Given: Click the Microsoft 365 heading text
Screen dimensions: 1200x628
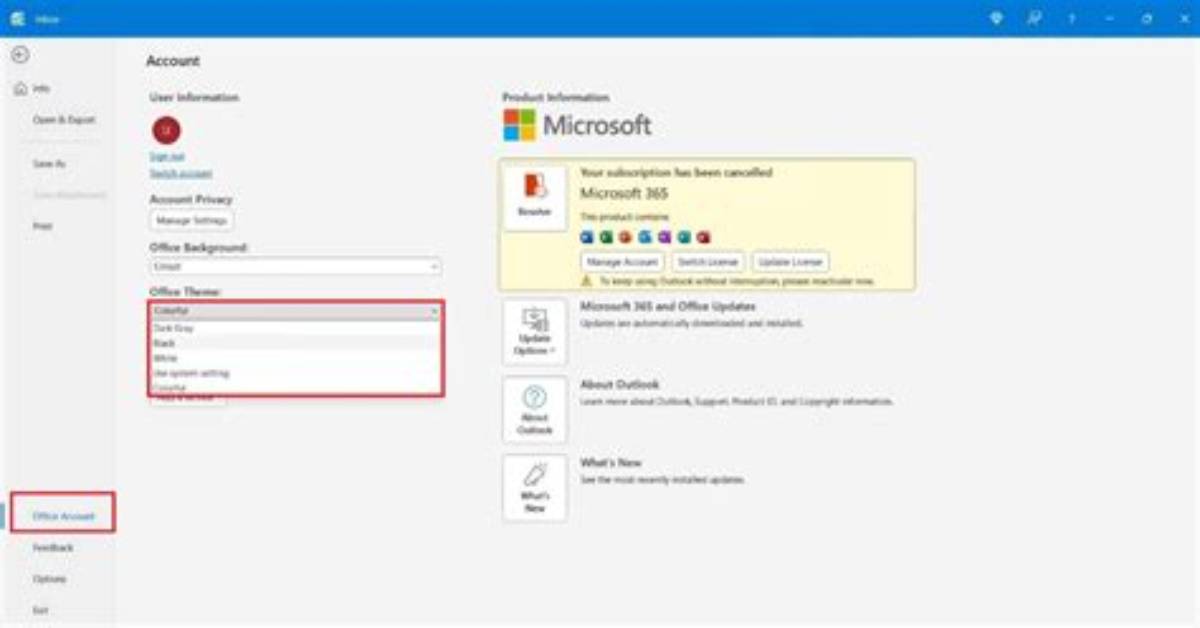Looking at the screenshot, I should click(x=623, y=193).
